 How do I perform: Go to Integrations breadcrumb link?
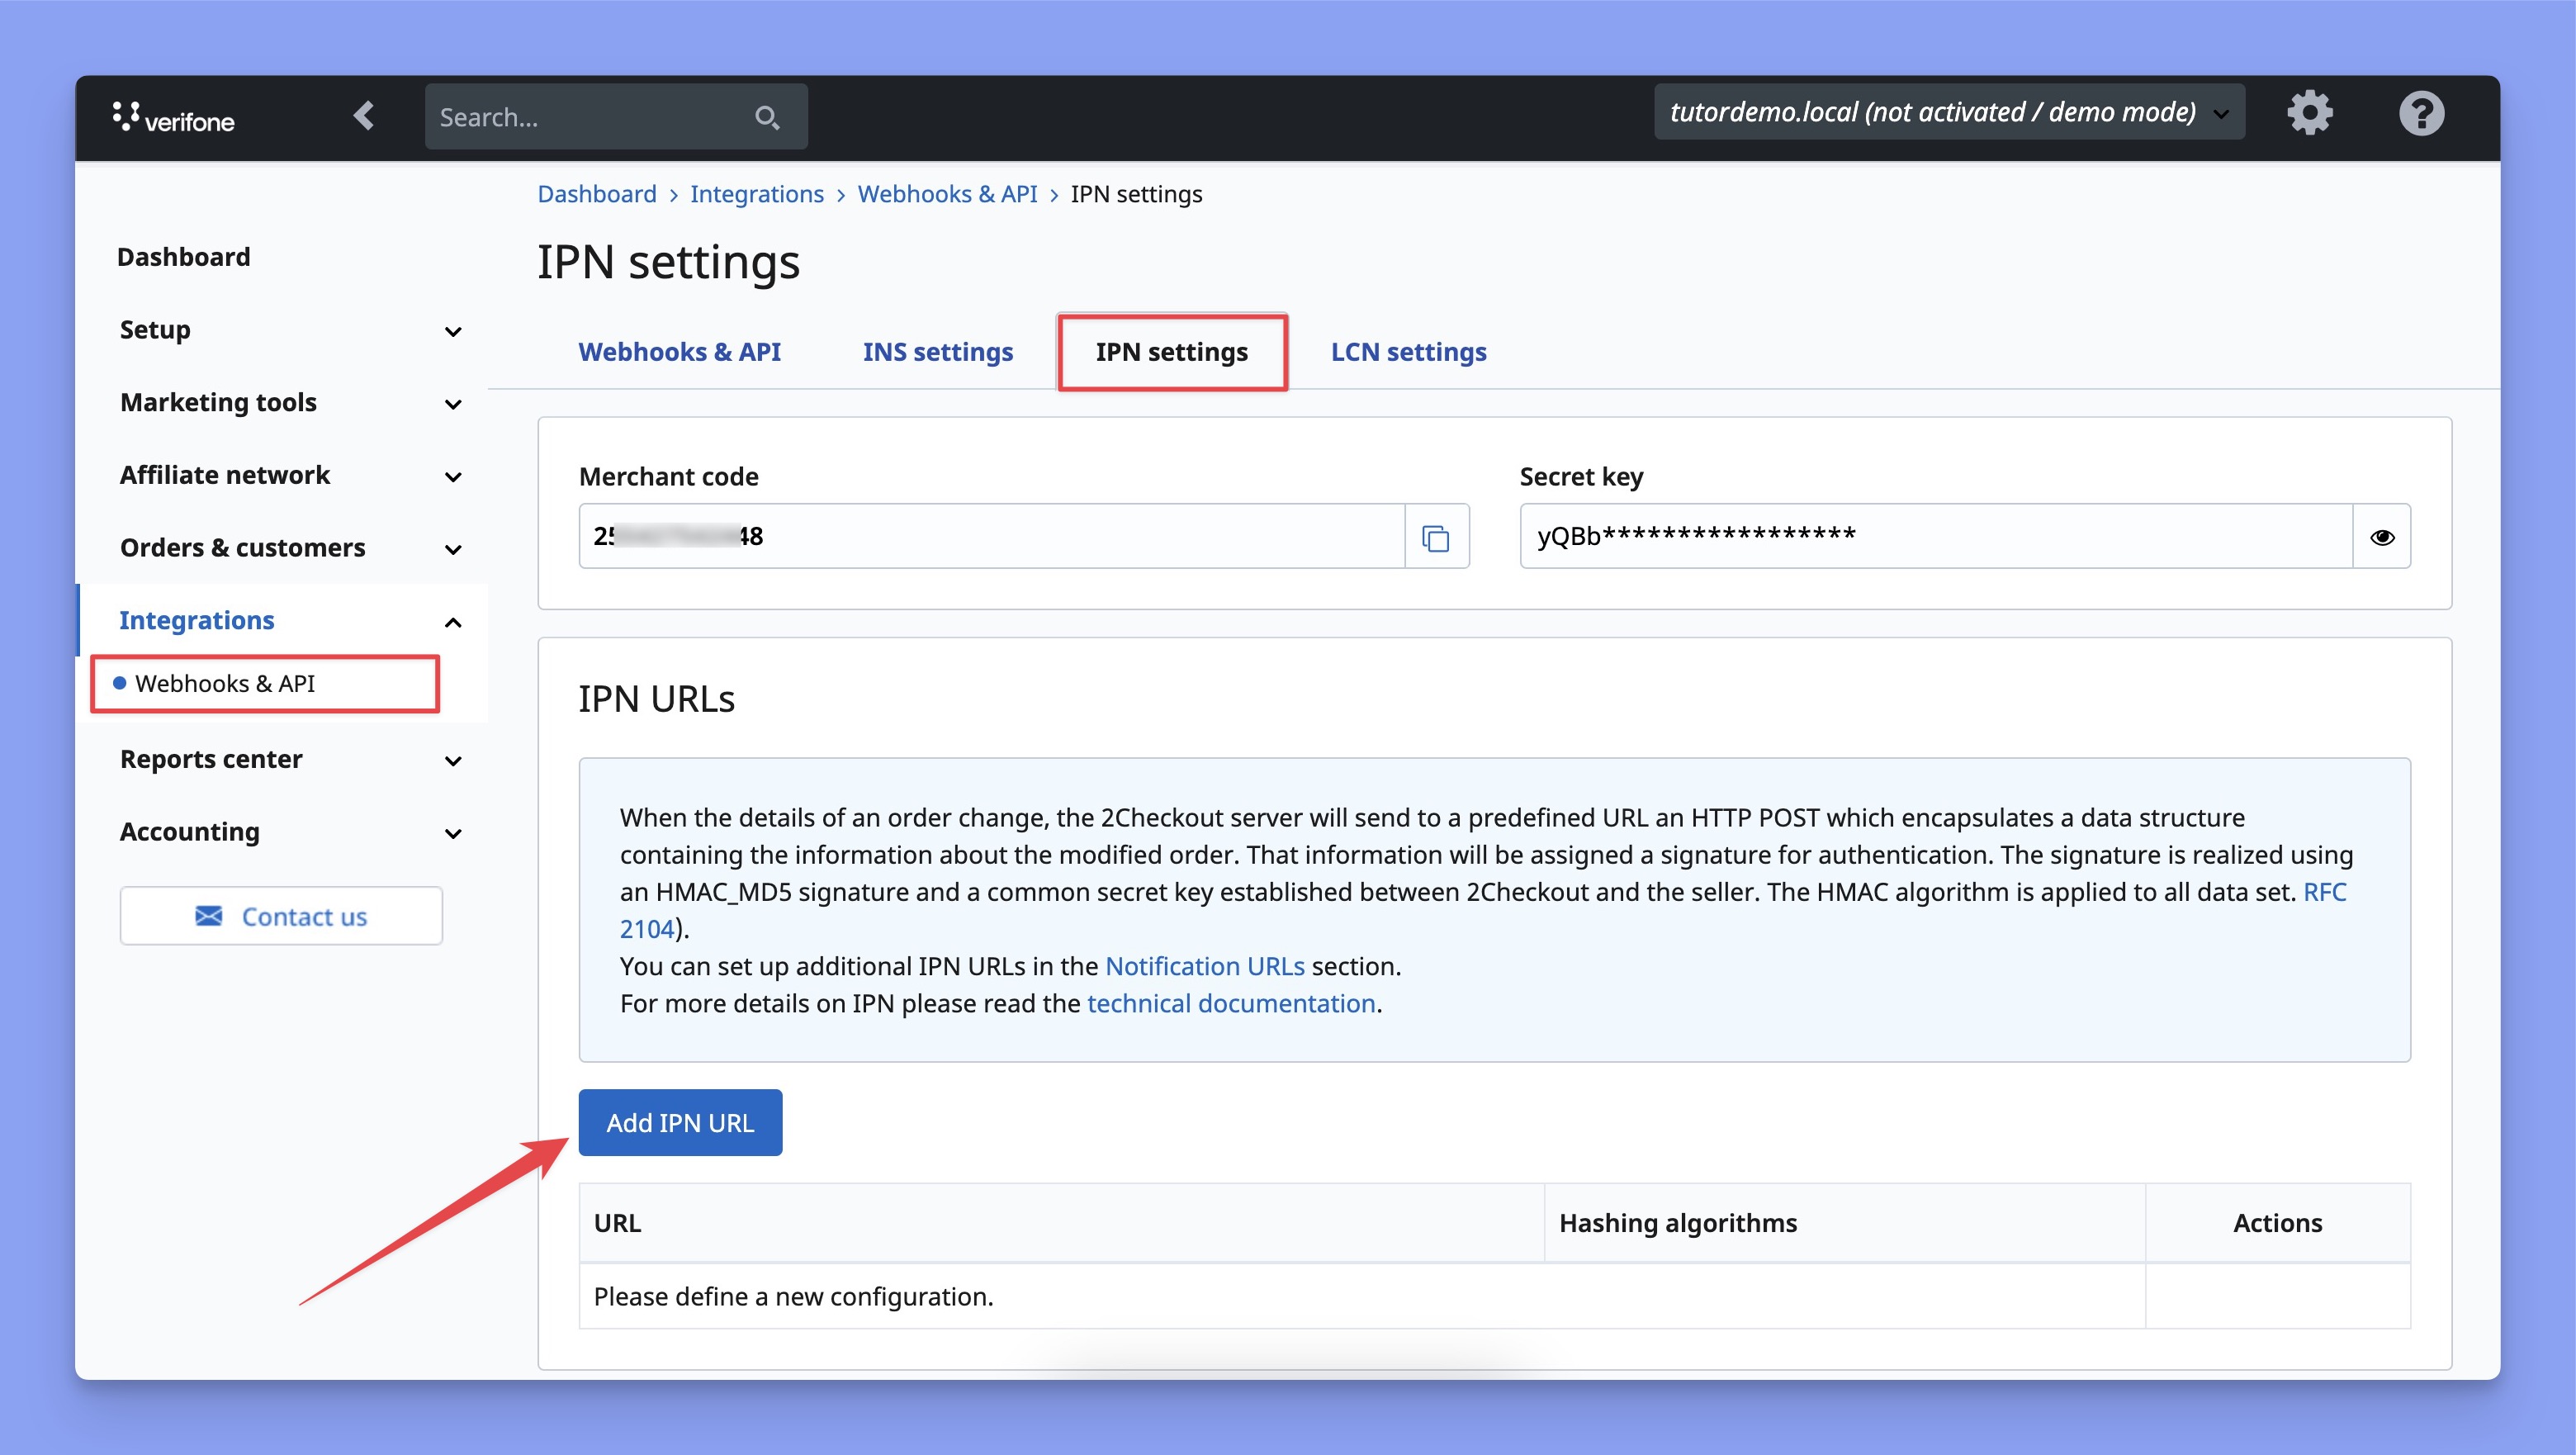click(x=756, y=194)
